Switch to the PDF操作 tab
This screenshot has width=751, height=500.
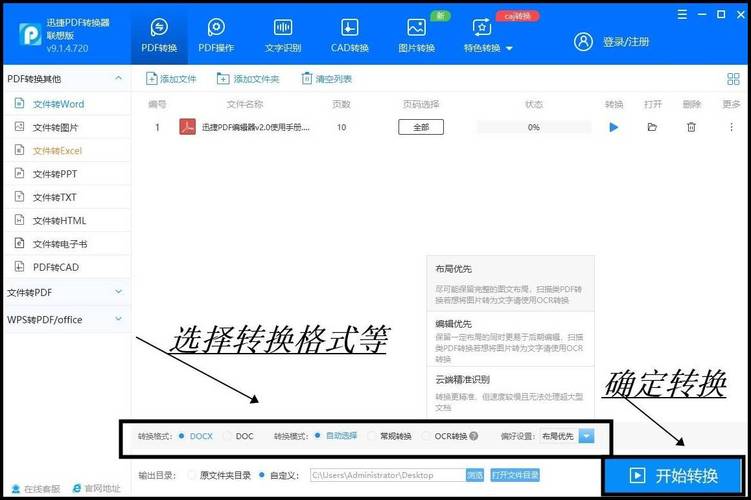[216, 35]
